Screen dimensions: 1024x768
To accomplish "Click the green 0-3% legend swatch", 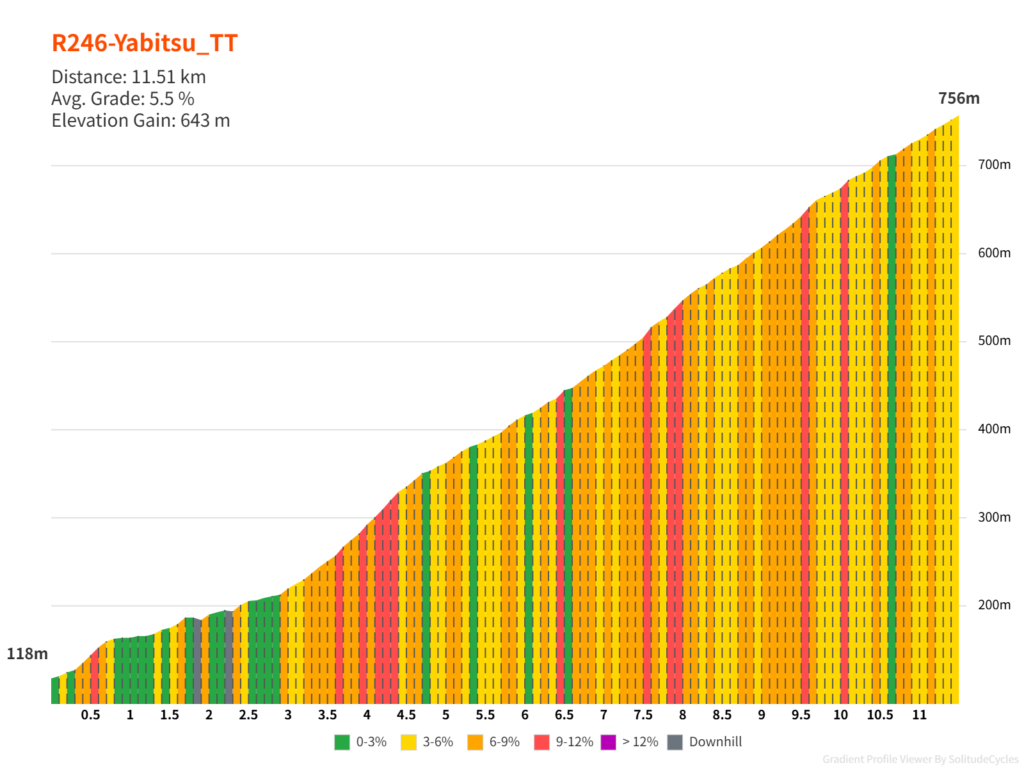I will pos(342,742).
